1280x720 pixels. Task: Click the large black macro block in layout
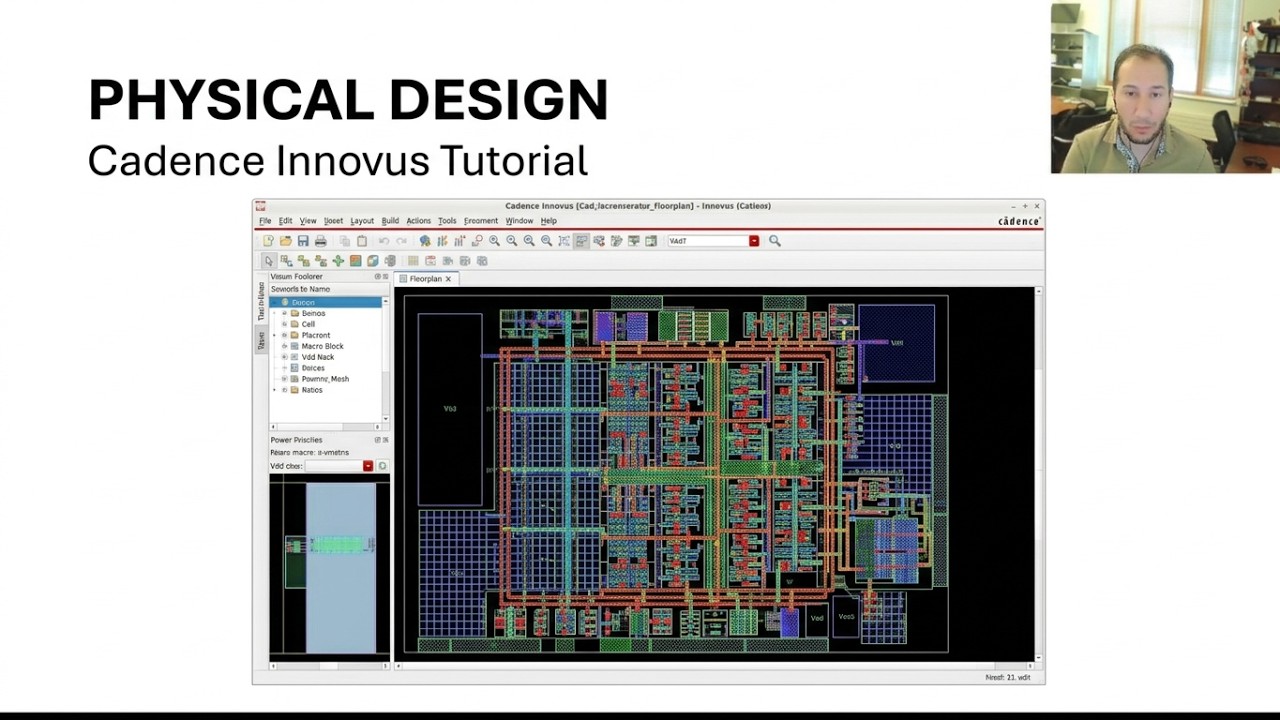(x=450, y=409)
